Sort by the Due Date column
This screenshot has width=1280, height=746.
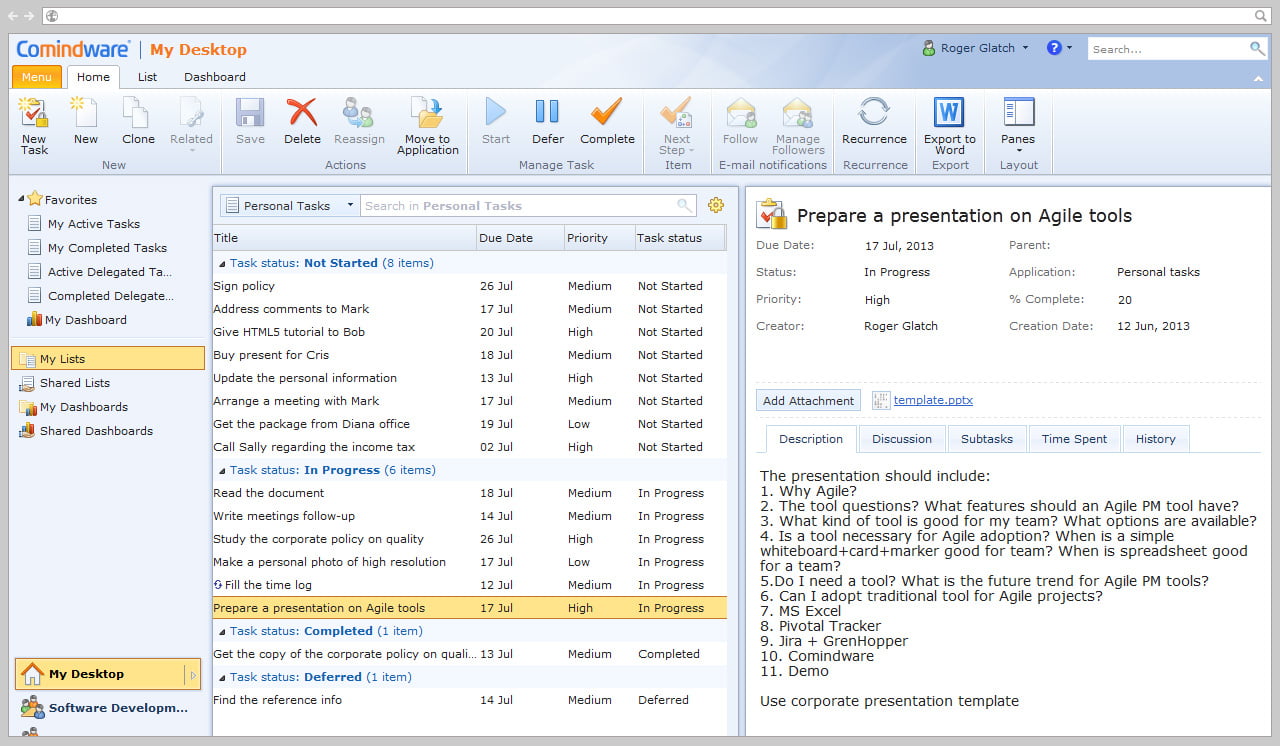pos(520,238)
